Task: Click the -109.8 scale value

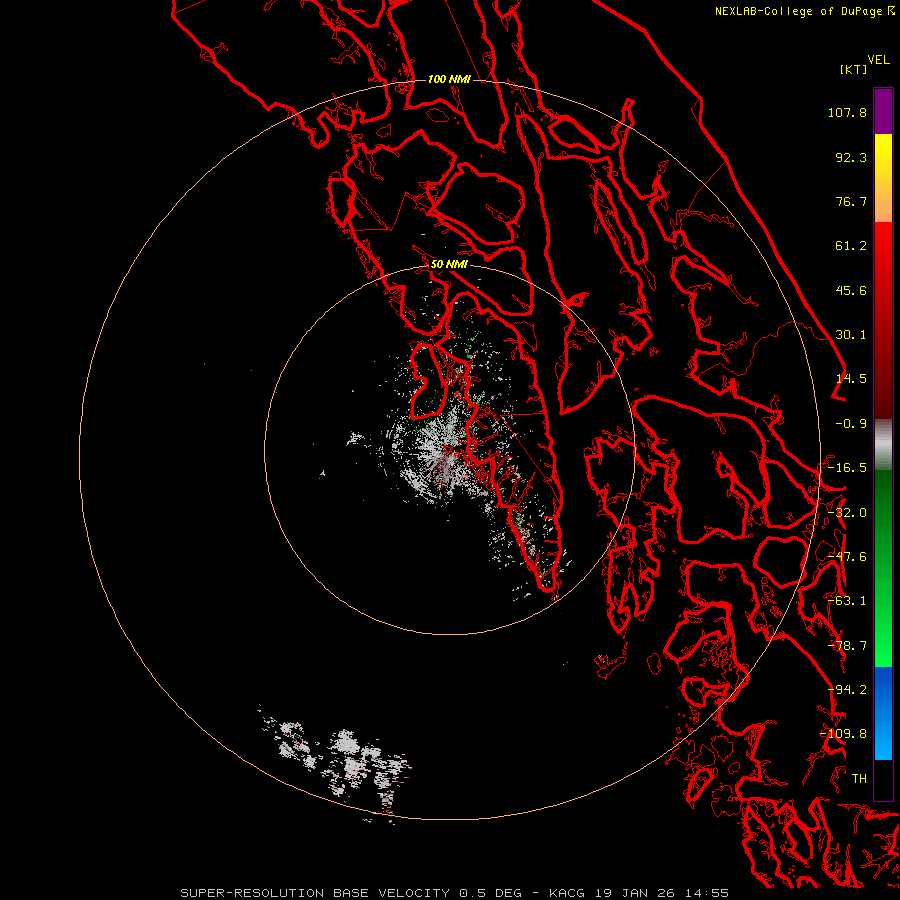Action: [x=844, y=734]
